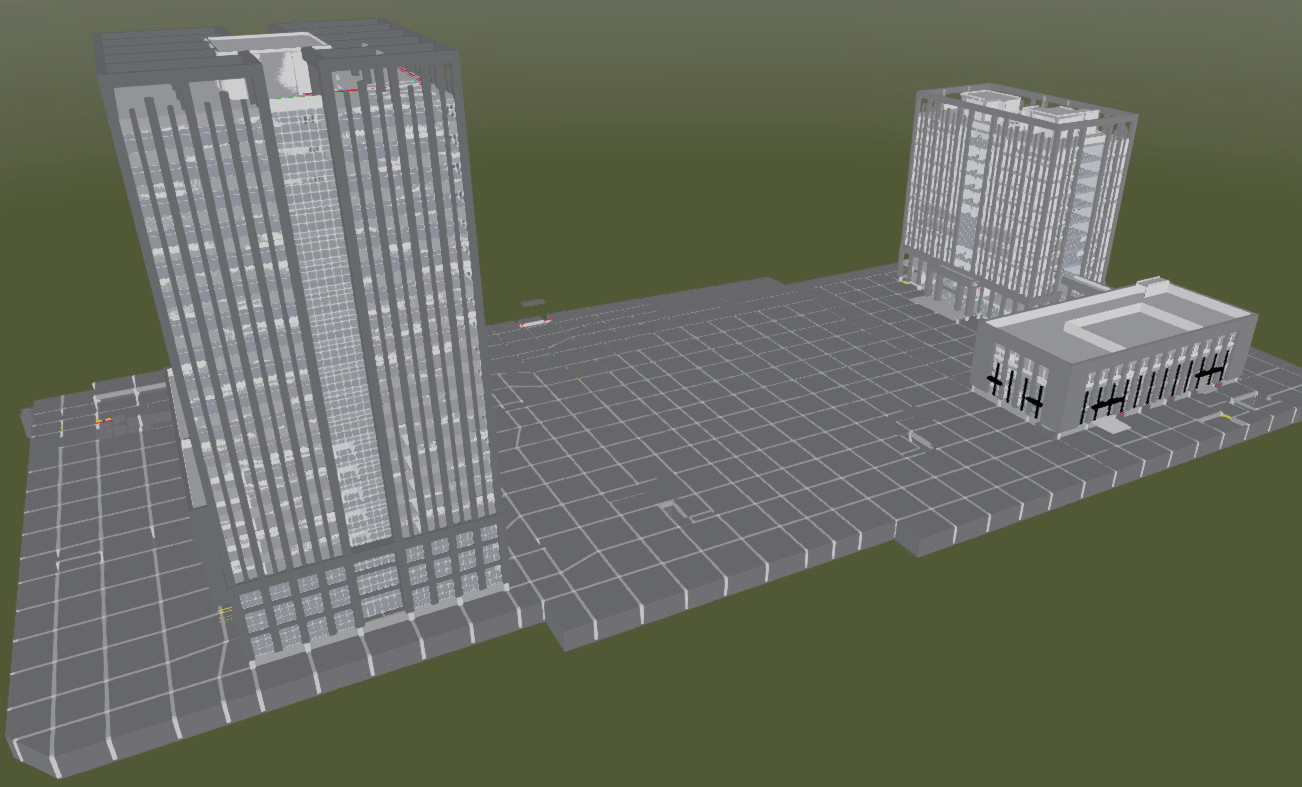Screen dimensions: 1302x787
Task: Click the multicolored marker at skyscraper's lower-left corner
Action: [x=224, y=613]
